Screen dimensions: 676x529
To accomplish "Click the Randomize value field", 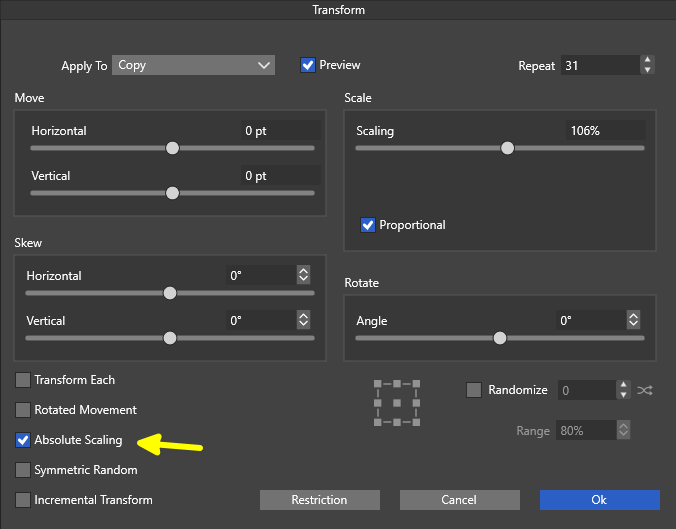I will tap(587, 390).
